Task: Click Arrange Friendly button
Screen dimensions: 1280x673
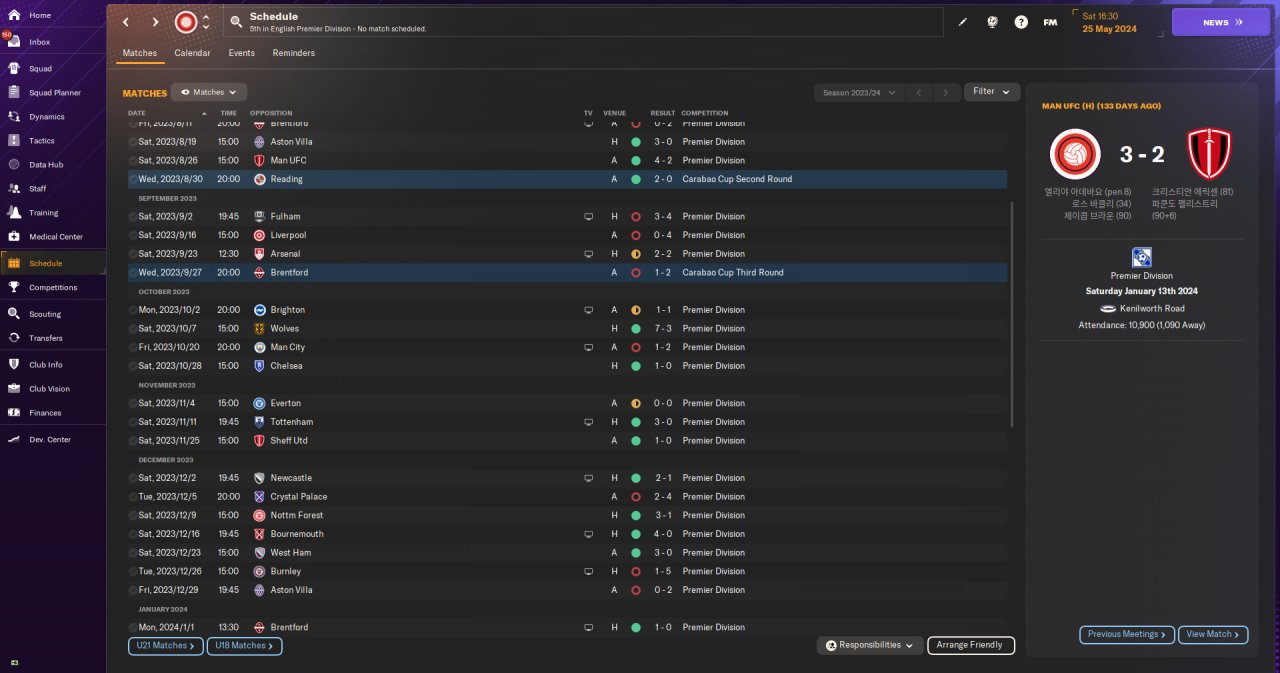Action: [971, 646]
